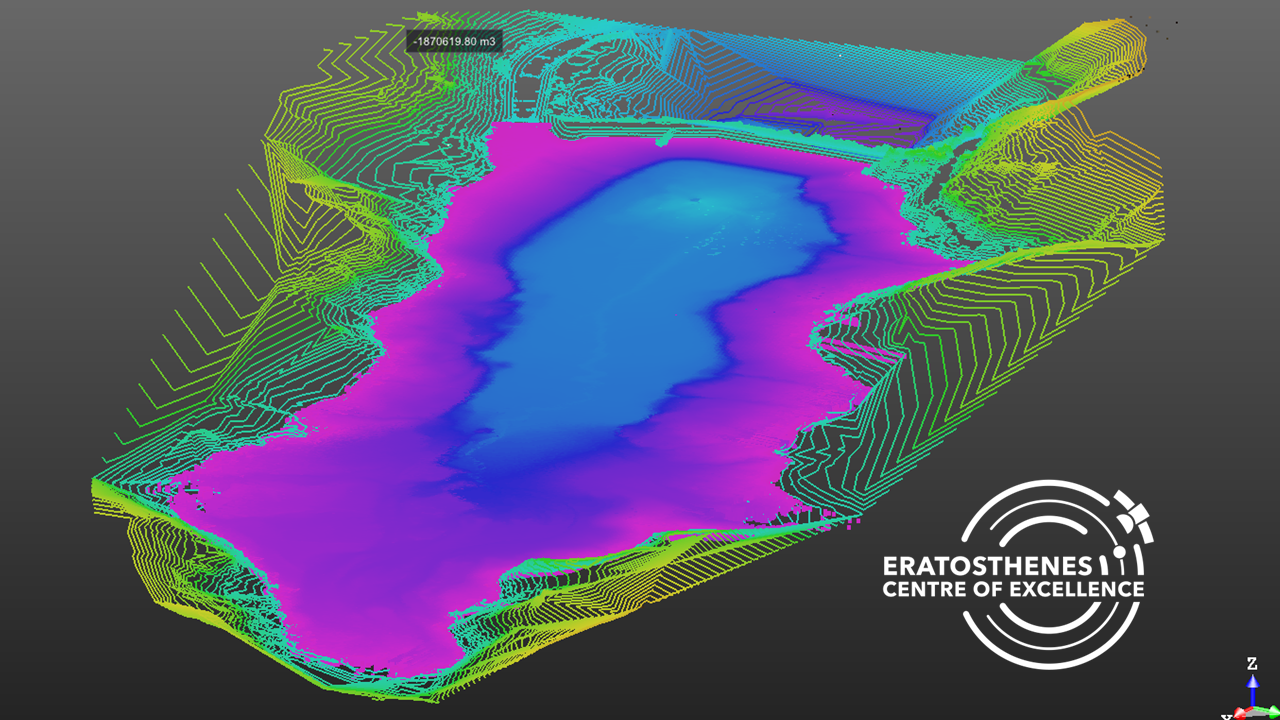
Task: Click the CENTRE OF EXCELLENCE text
Action: (x=1013, y=588)
